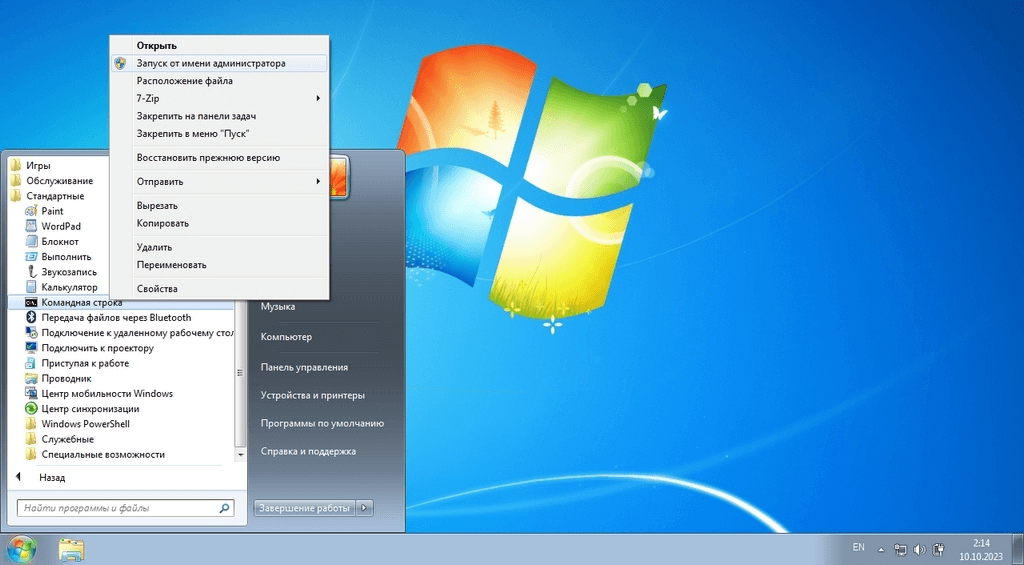Screen dimensions: 1024x565
Task: Open Панель управления link
Action: 304,367
